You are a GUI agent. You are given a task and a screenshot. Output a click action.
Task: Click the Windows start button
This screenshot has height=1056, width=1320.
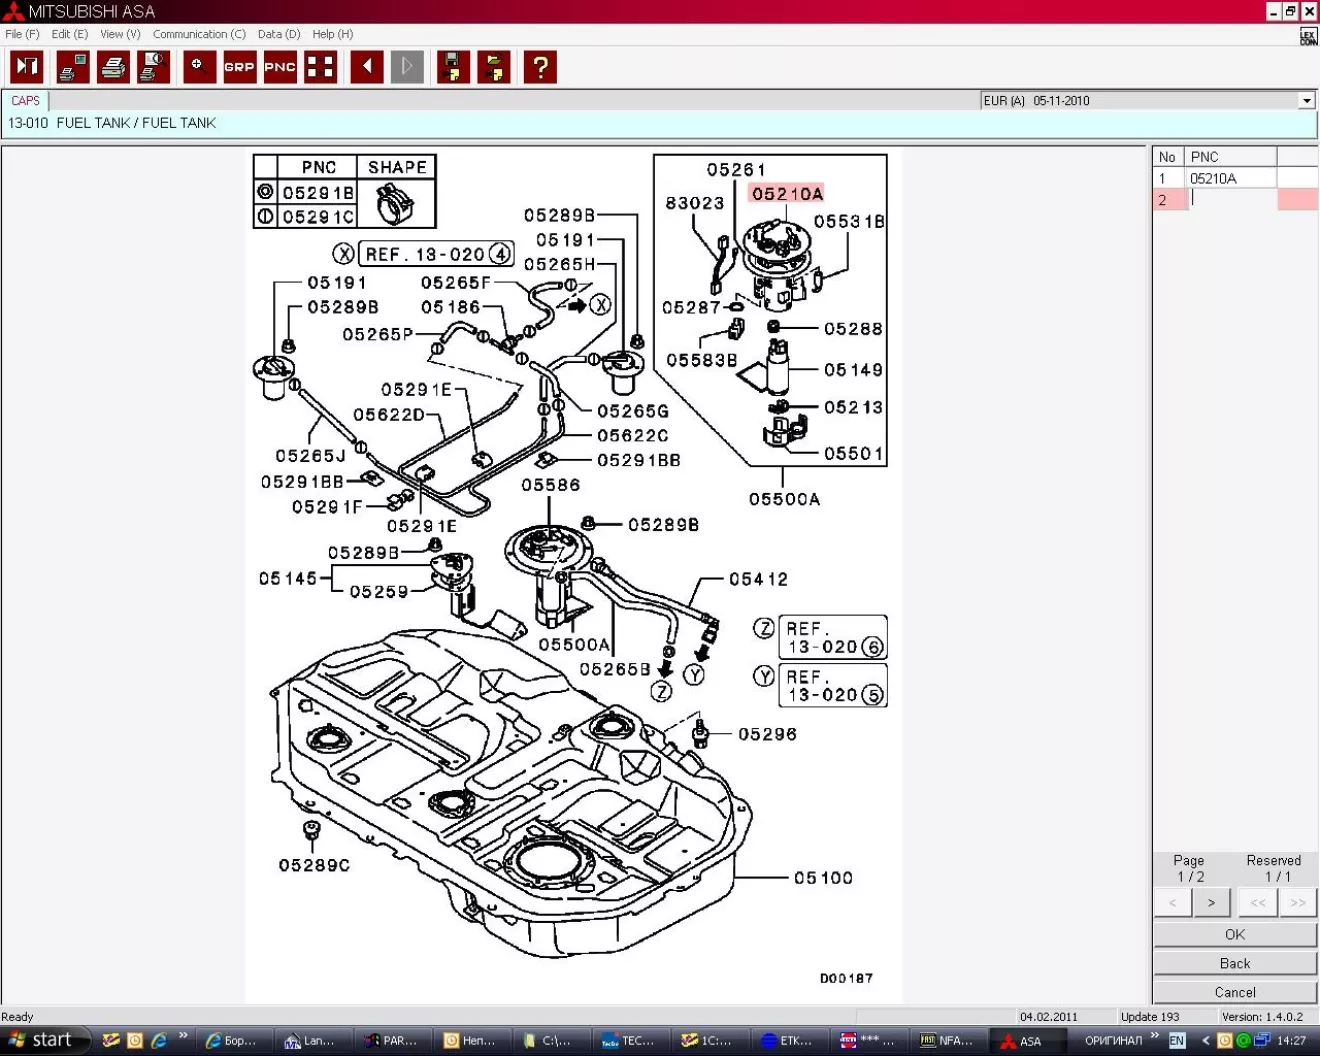tap(42, 1040)
